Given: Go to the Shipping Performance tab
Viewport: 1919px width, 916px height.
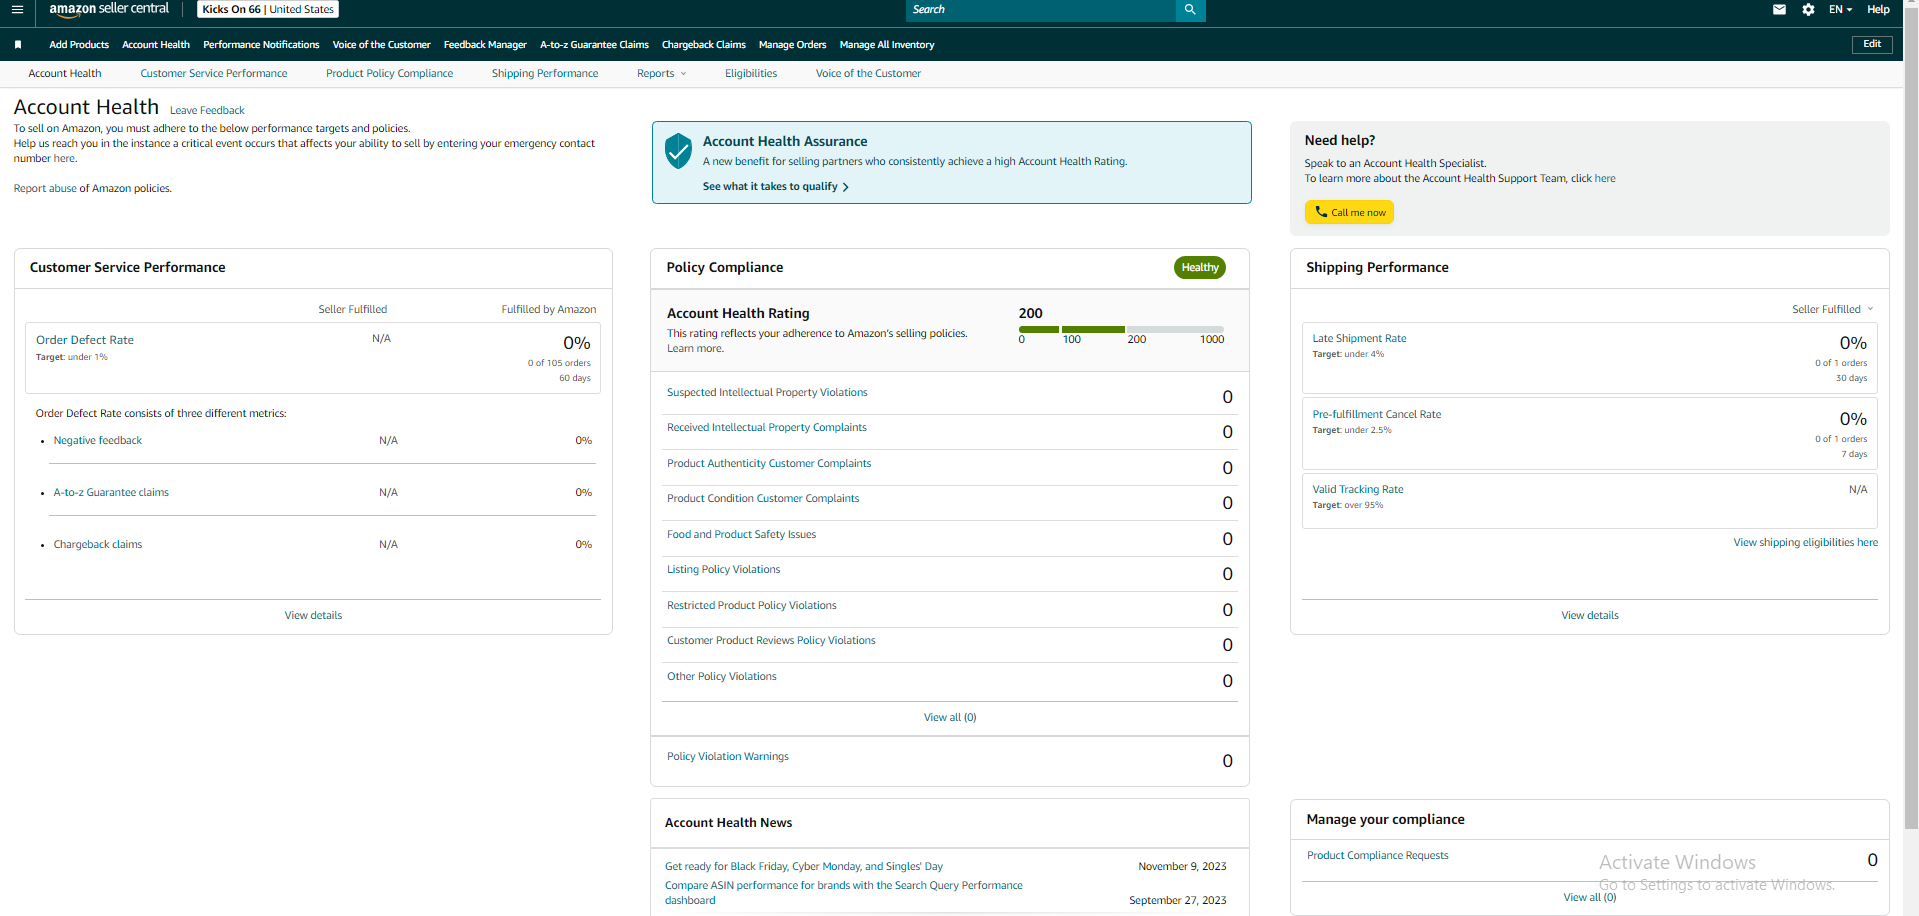Looking at the screenshot, I should point(545,74).
